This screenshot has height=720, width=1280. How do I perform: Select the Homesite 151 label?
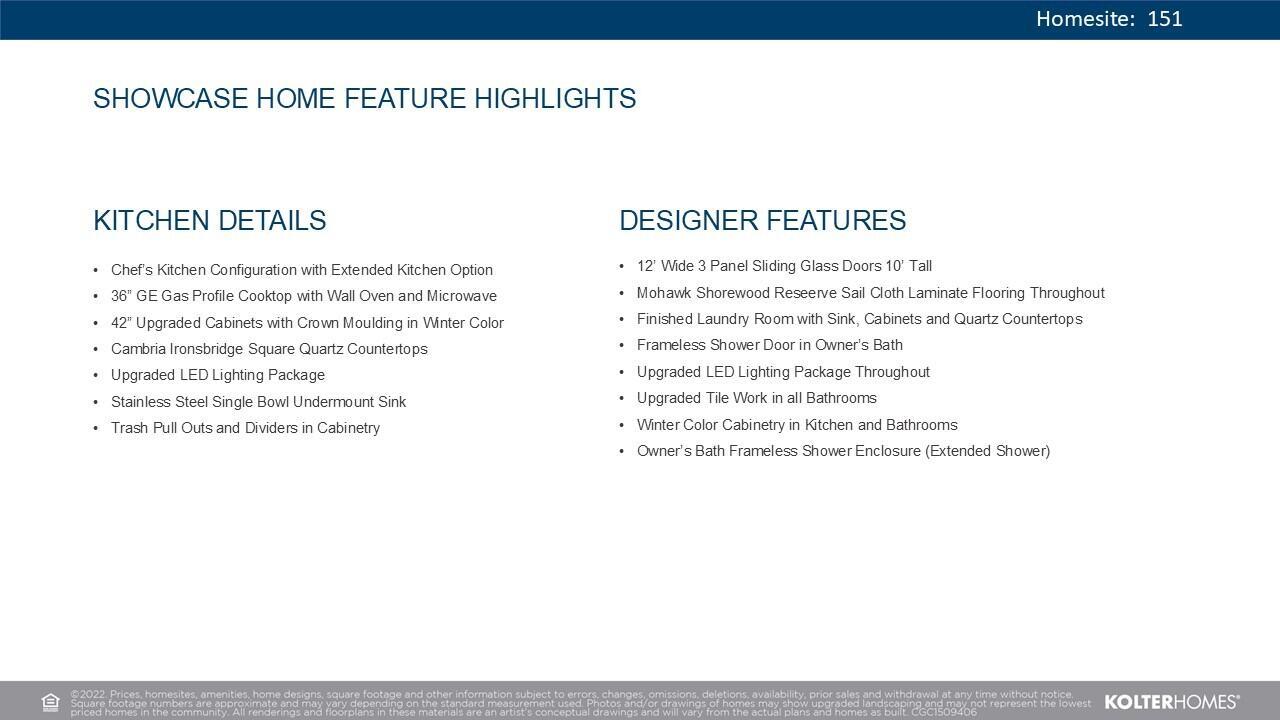pos(1108,19)
